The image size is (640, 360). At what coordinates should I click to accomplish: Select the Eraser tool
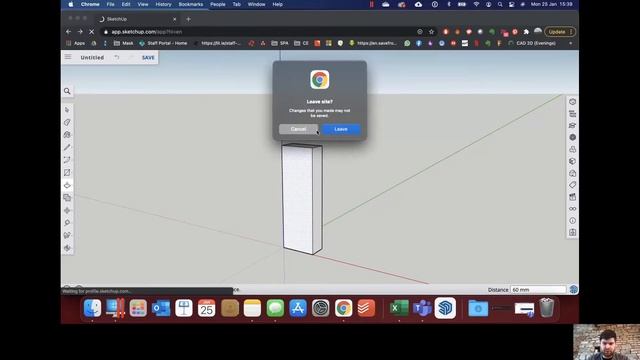[67, 122]
